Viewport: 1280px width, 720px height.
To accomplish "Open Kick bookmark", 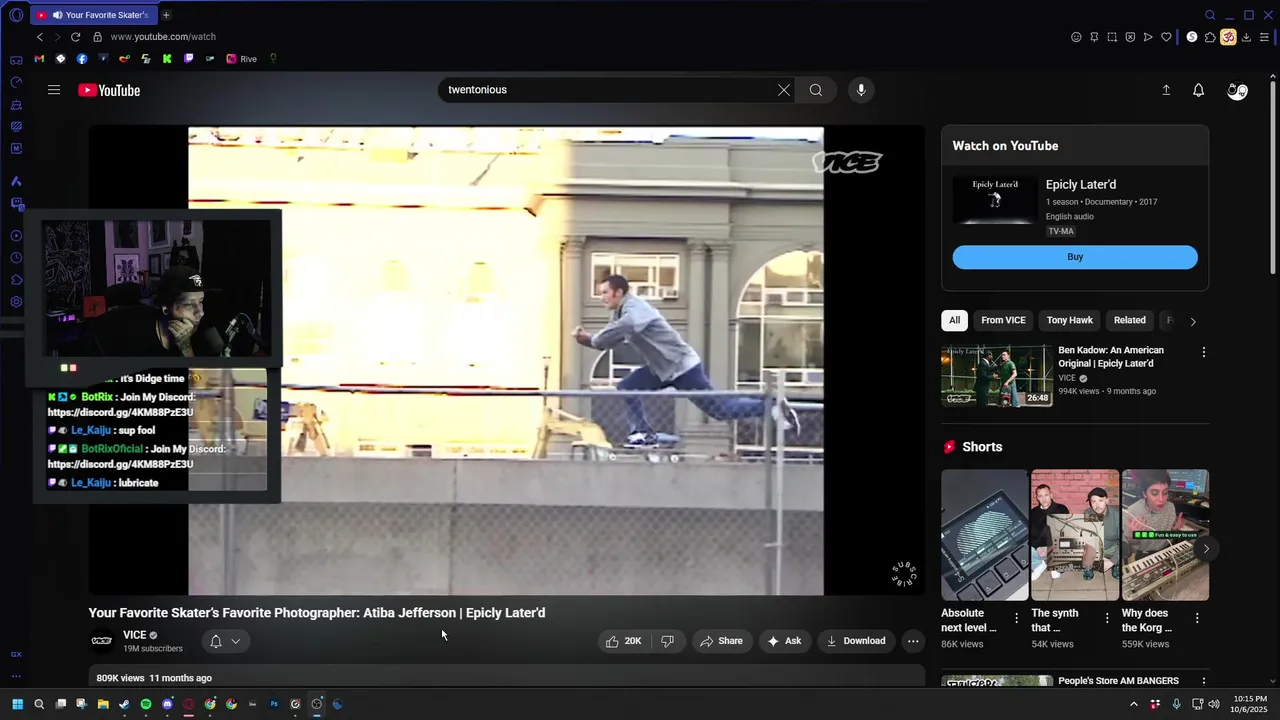I will tap(167, 59).
